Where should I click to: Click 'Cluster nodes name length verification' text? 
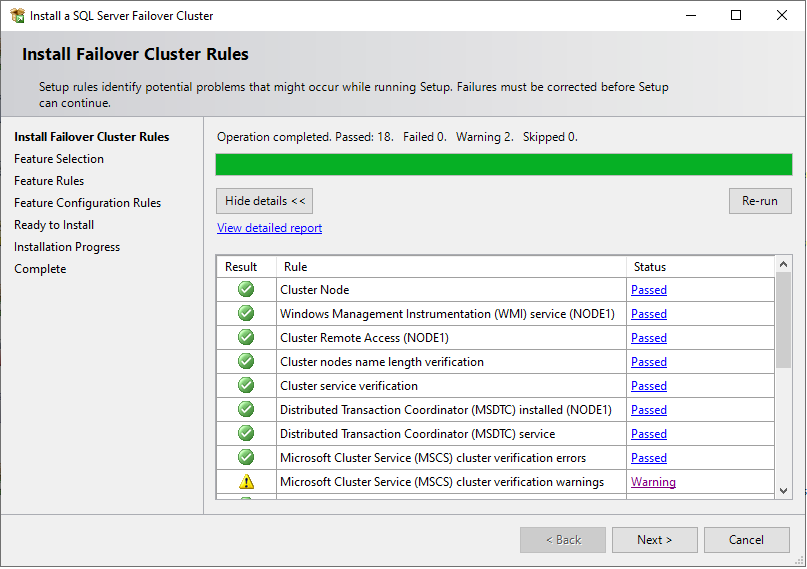(x=382, y=362)
